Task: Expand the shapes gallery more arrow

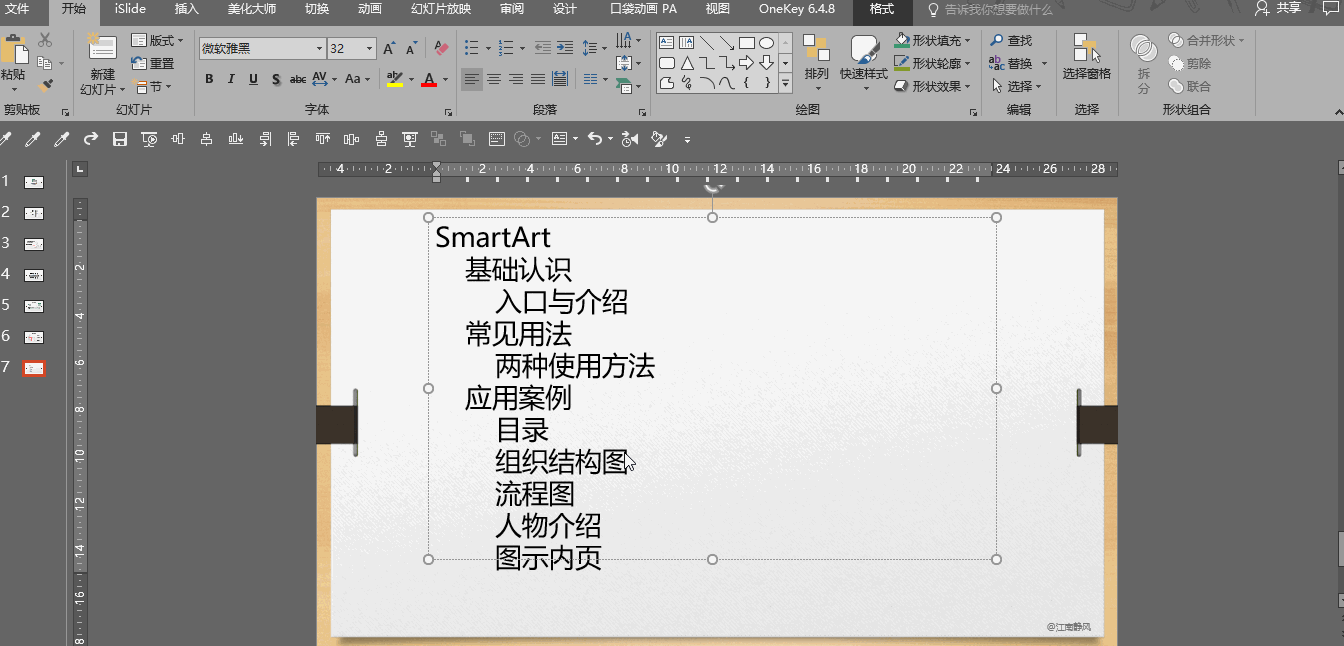Action: click(785, 84)
